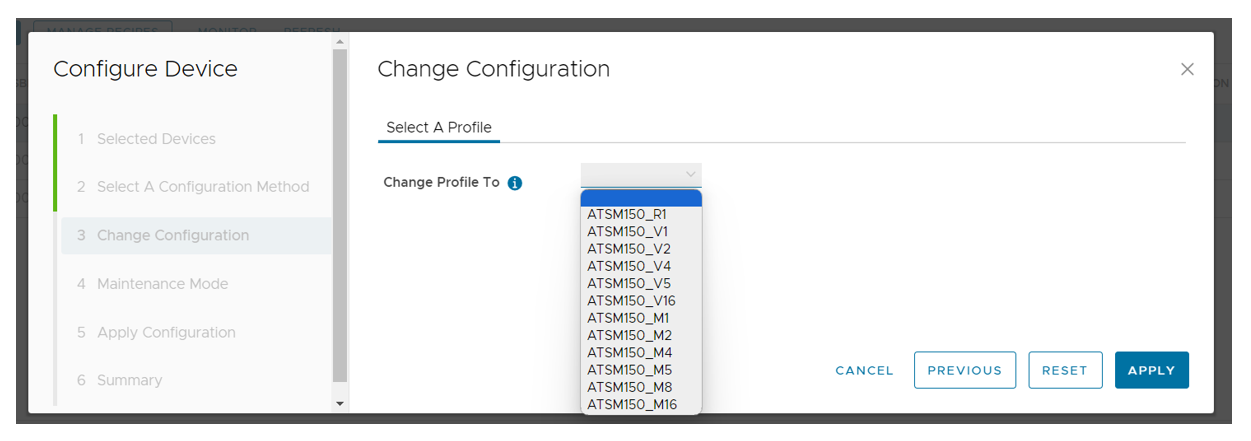Viewport: 1251px width, 441px height.
Task: Choose the ATSM150_M16 profile
Action: click(x=632, y=404)
